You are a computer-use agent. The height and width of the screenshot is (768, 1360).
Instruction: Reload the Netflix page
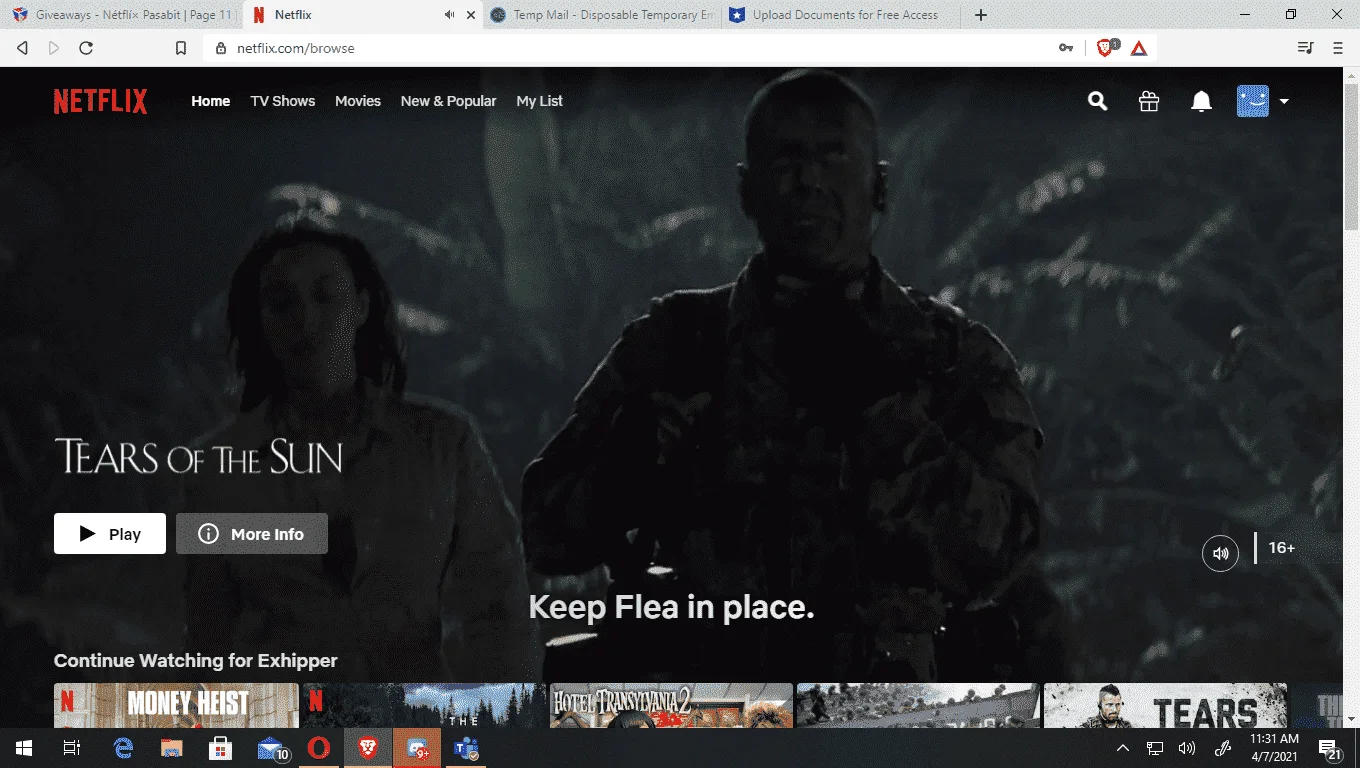(86, 48)
